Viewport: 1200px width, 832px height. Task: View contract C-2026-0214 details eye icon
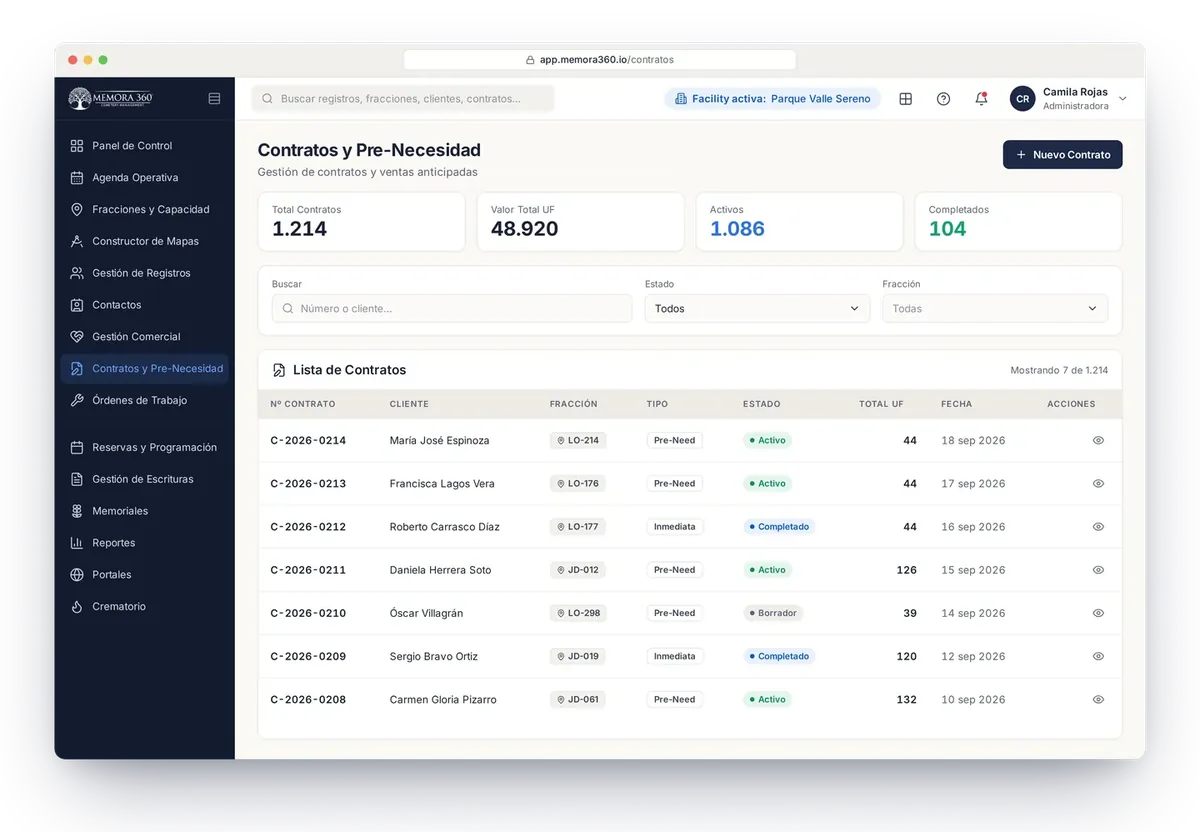(1098, 440)
